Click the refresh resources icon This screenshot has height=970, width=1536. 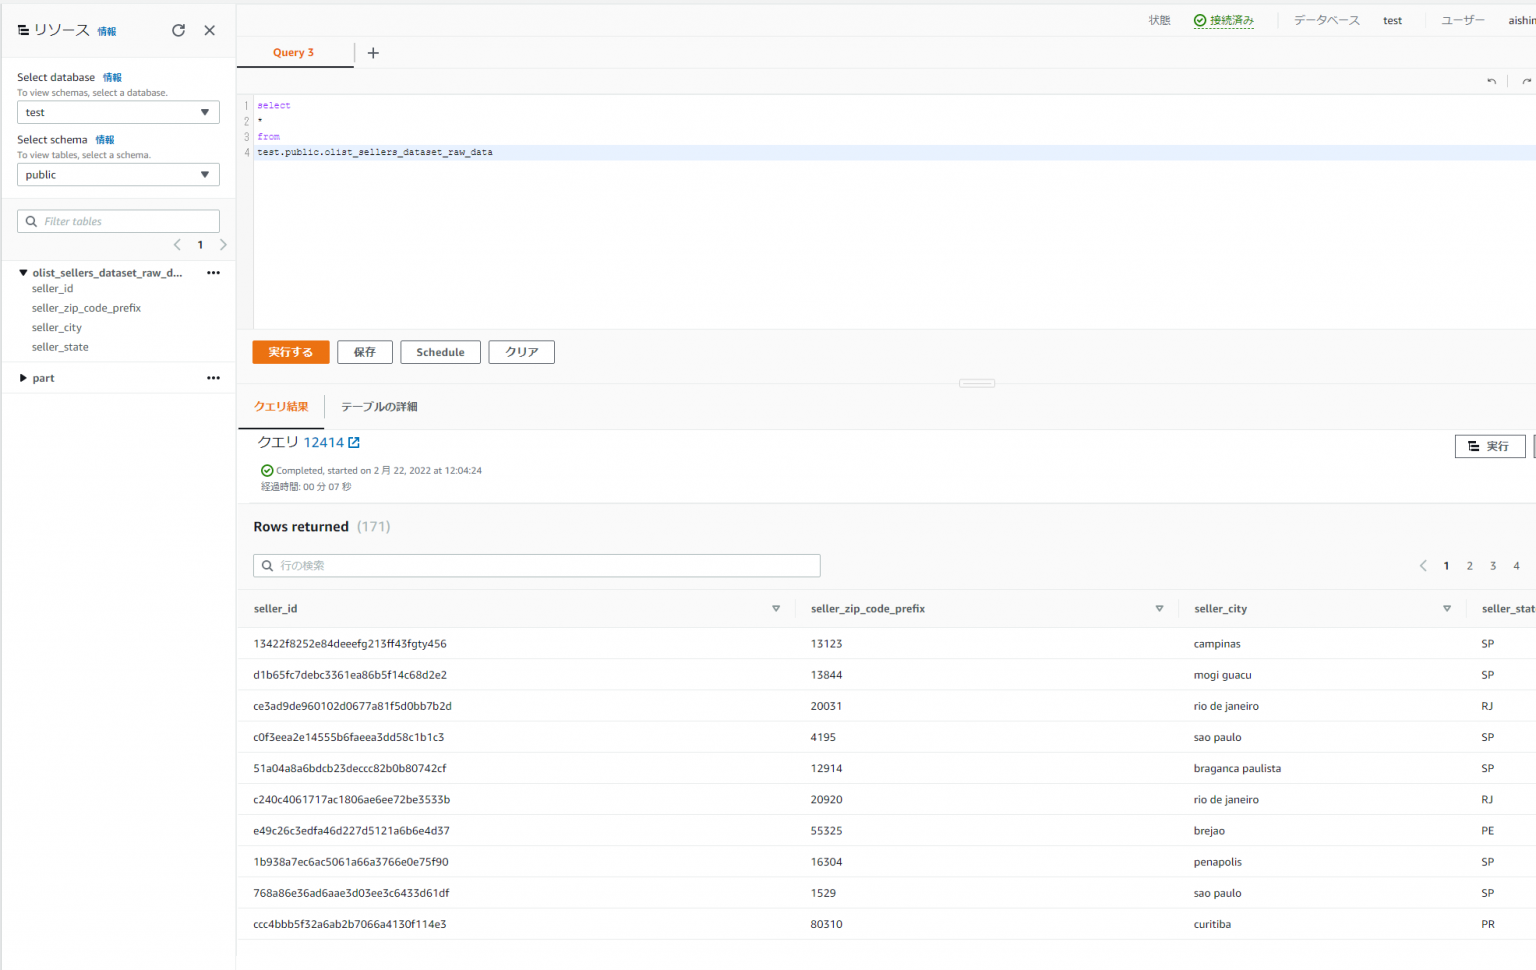coord(178,30)
